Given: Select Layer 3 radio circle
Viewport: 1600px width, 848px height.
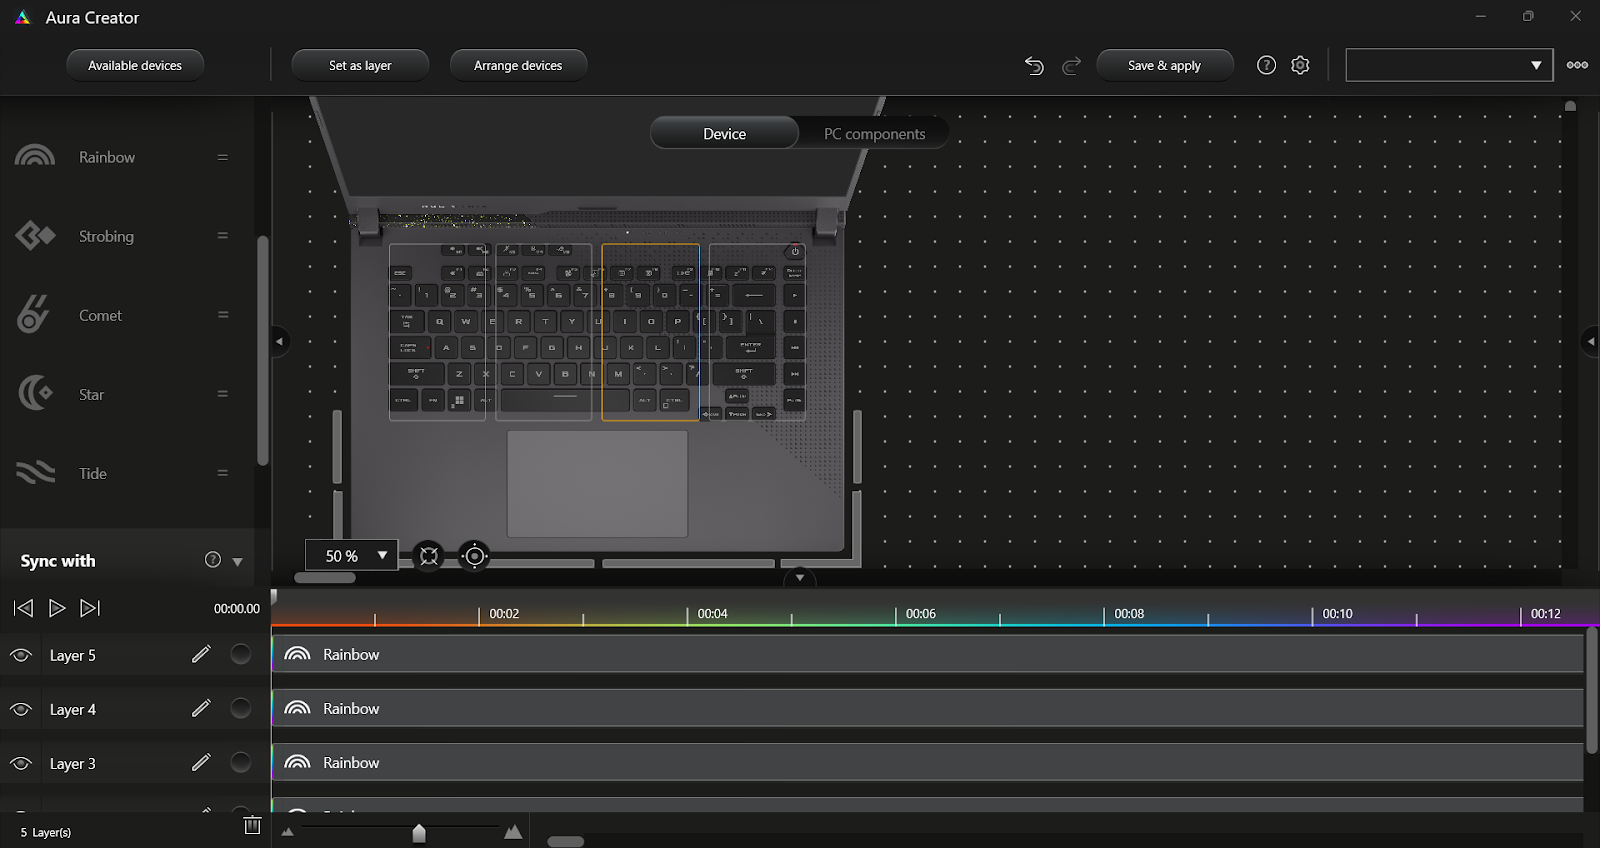Looking at the screenshot, I should [x=241, y=762].
